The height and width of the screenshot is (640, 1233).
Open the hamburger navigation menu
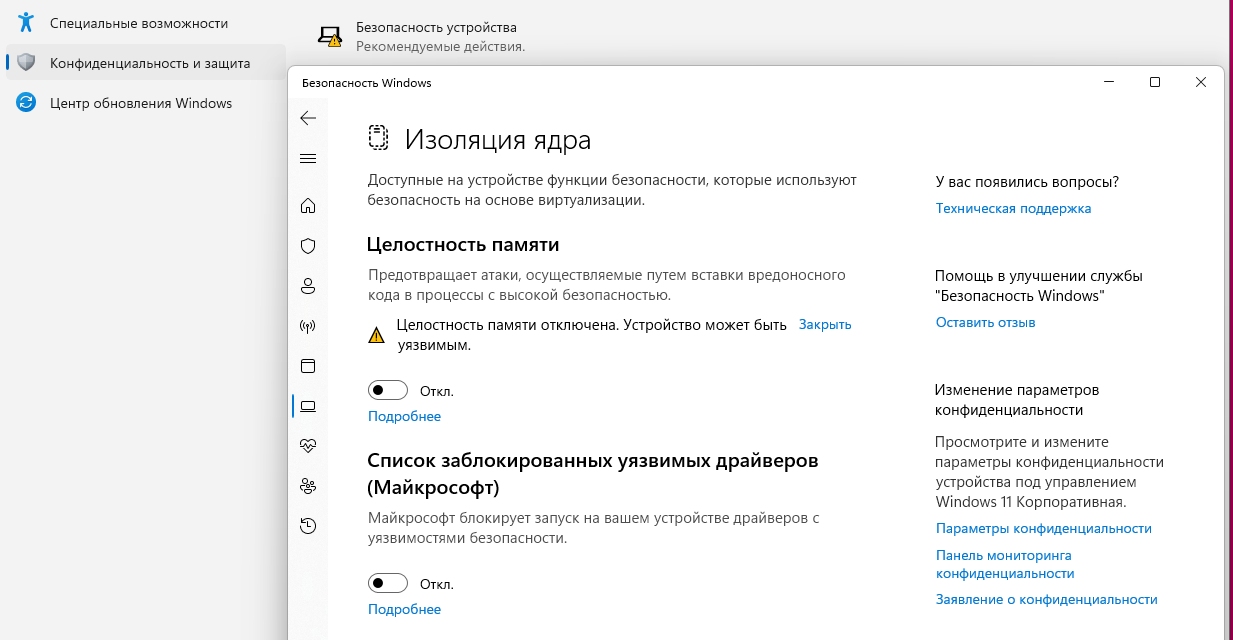[x=308, y=159]
